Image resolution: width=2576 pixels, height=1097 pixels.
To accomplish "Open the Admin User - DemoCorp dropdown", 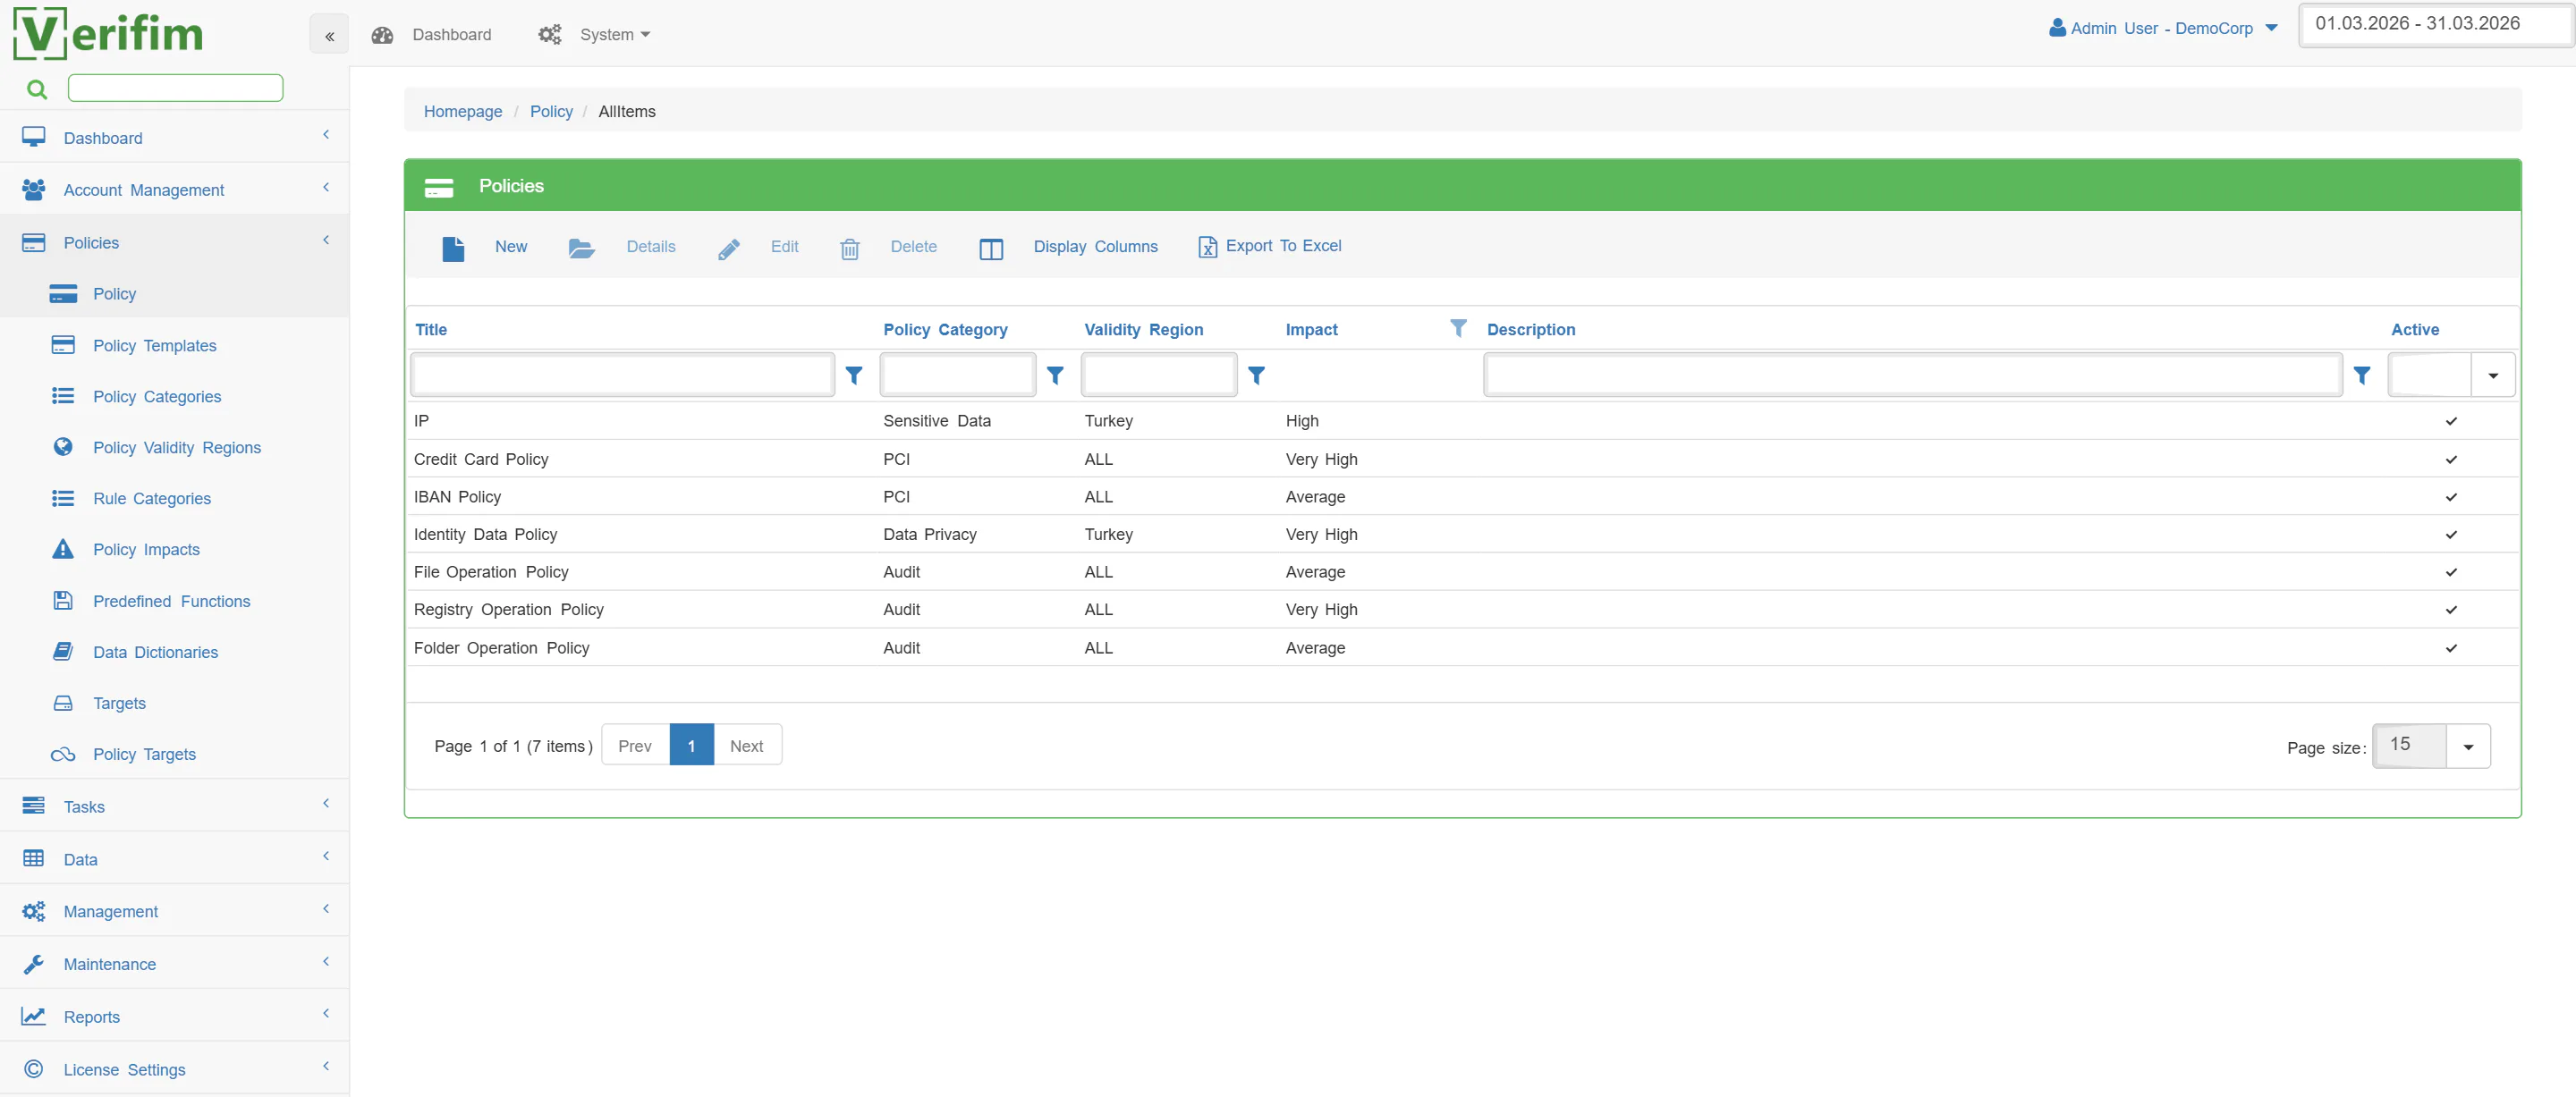I will (2163, 28).
